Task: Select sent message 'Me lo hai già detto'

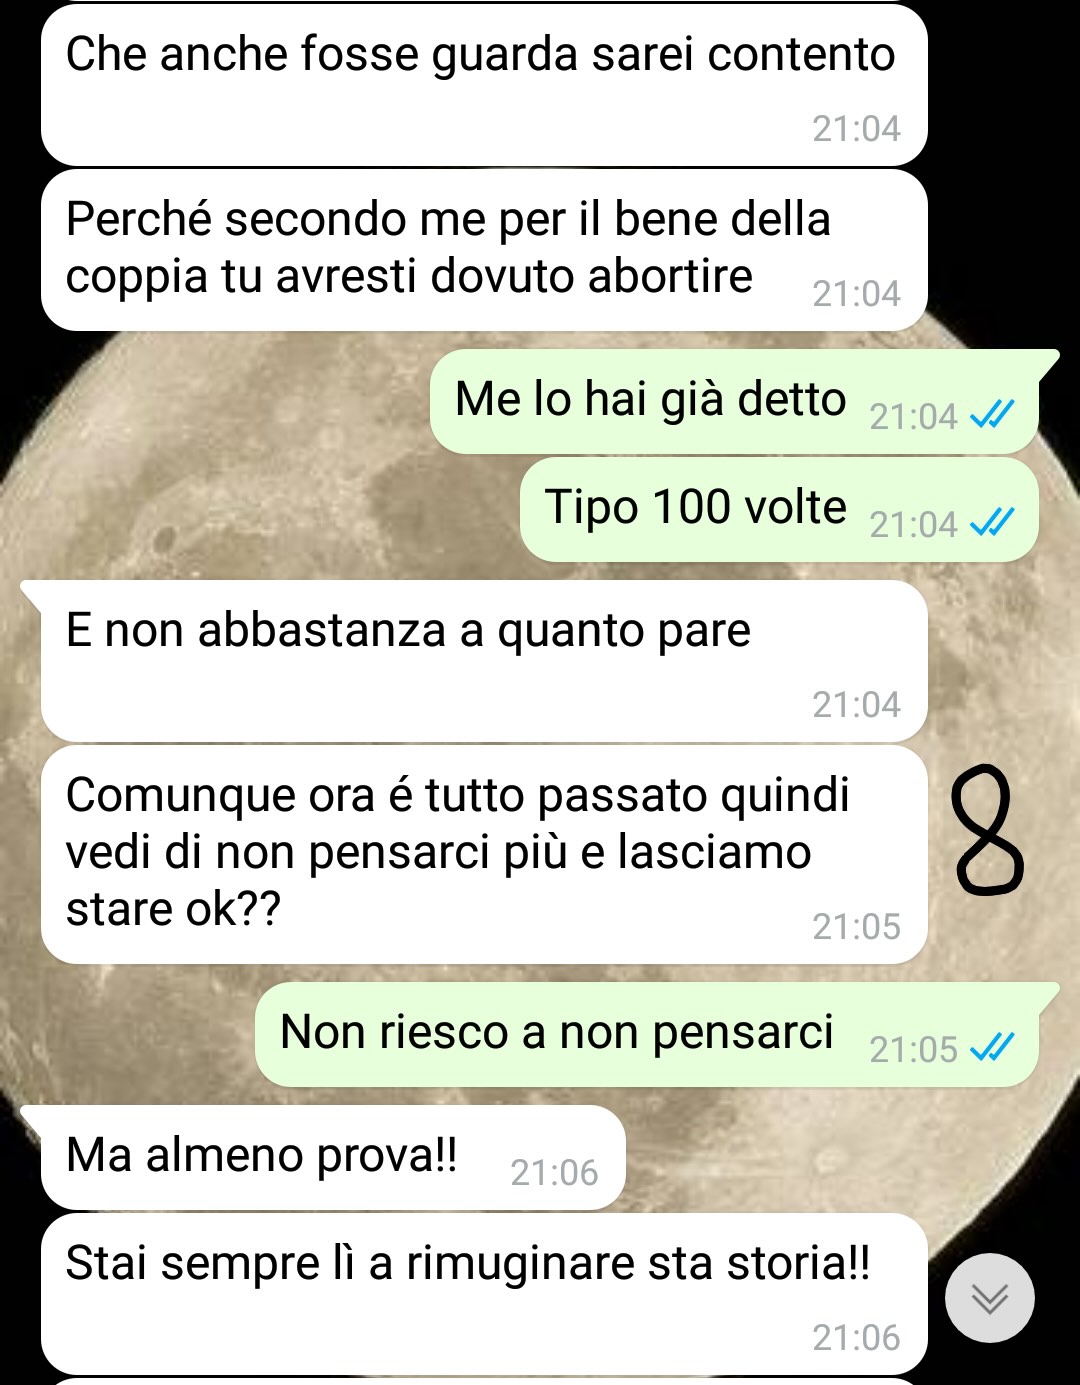Action: pos(735,401)
